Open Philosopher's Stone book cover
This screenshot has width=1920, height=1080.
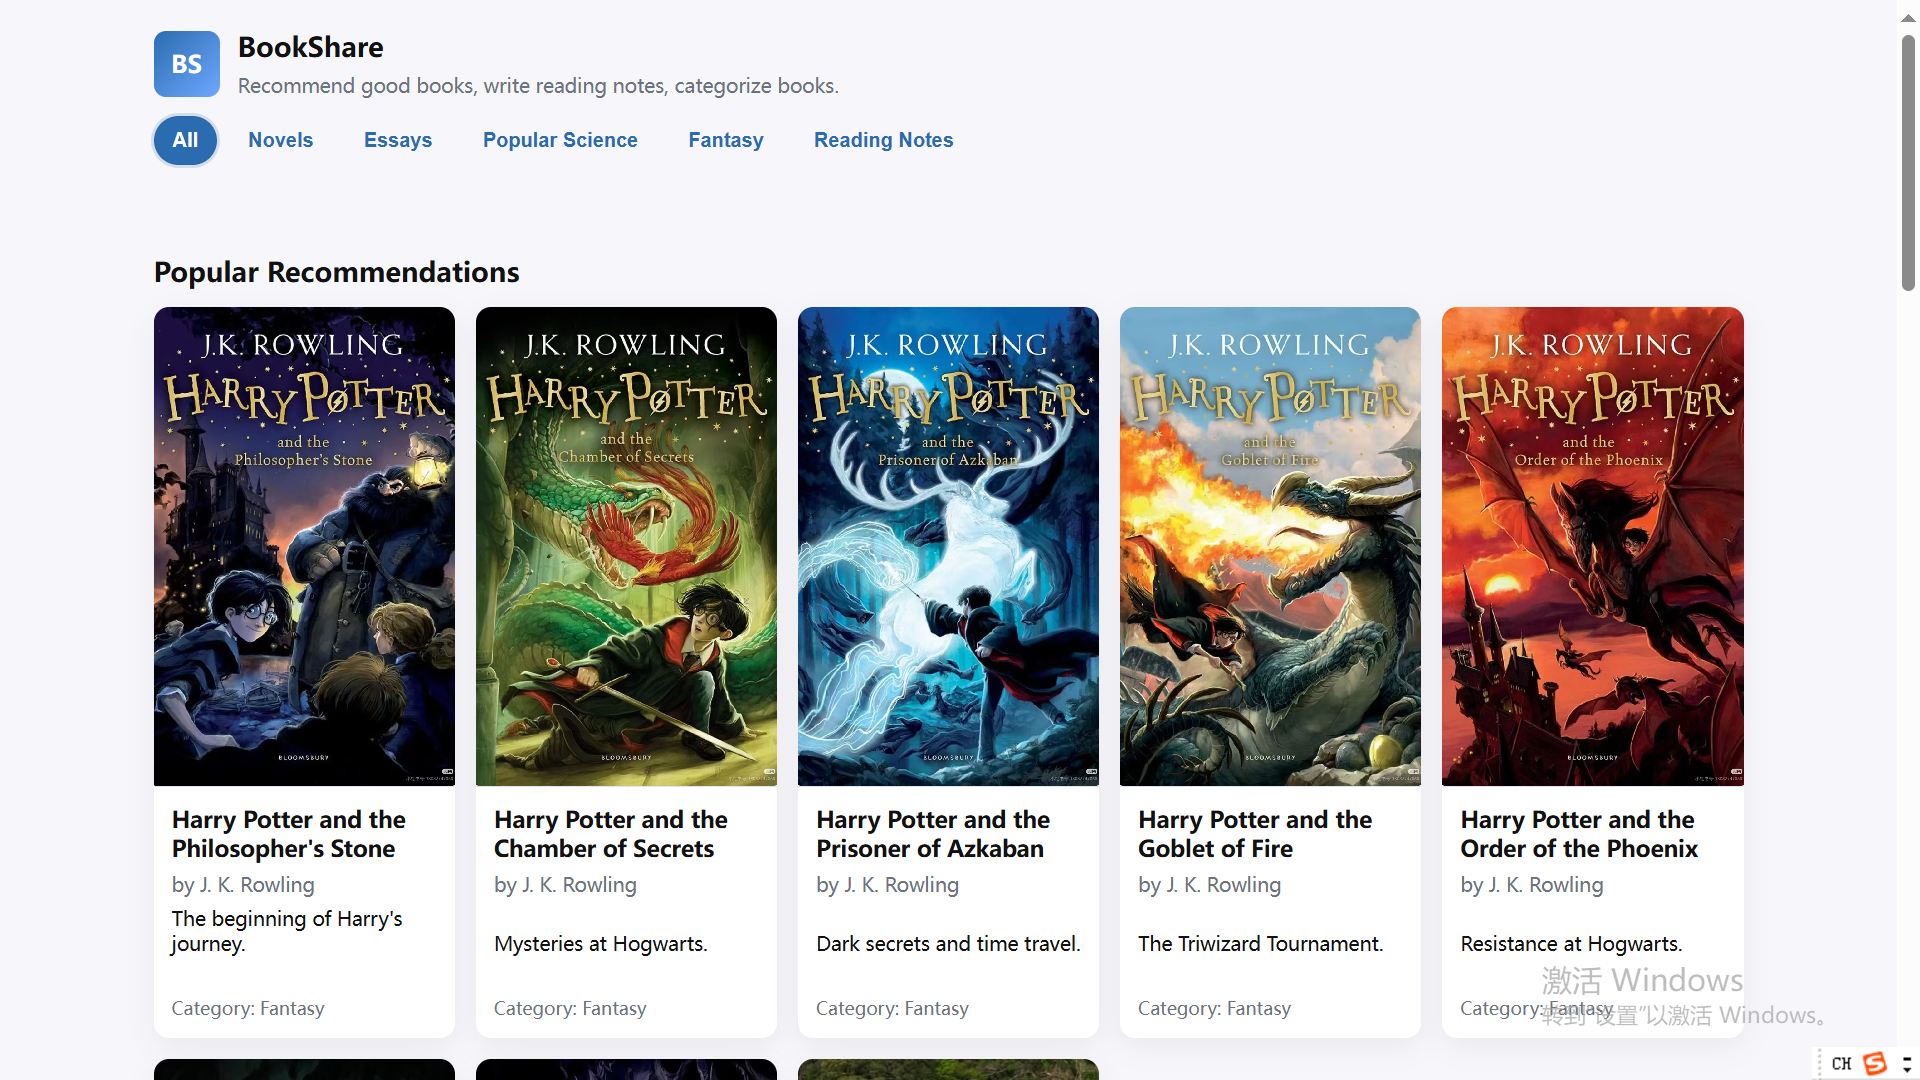[304, 546]
